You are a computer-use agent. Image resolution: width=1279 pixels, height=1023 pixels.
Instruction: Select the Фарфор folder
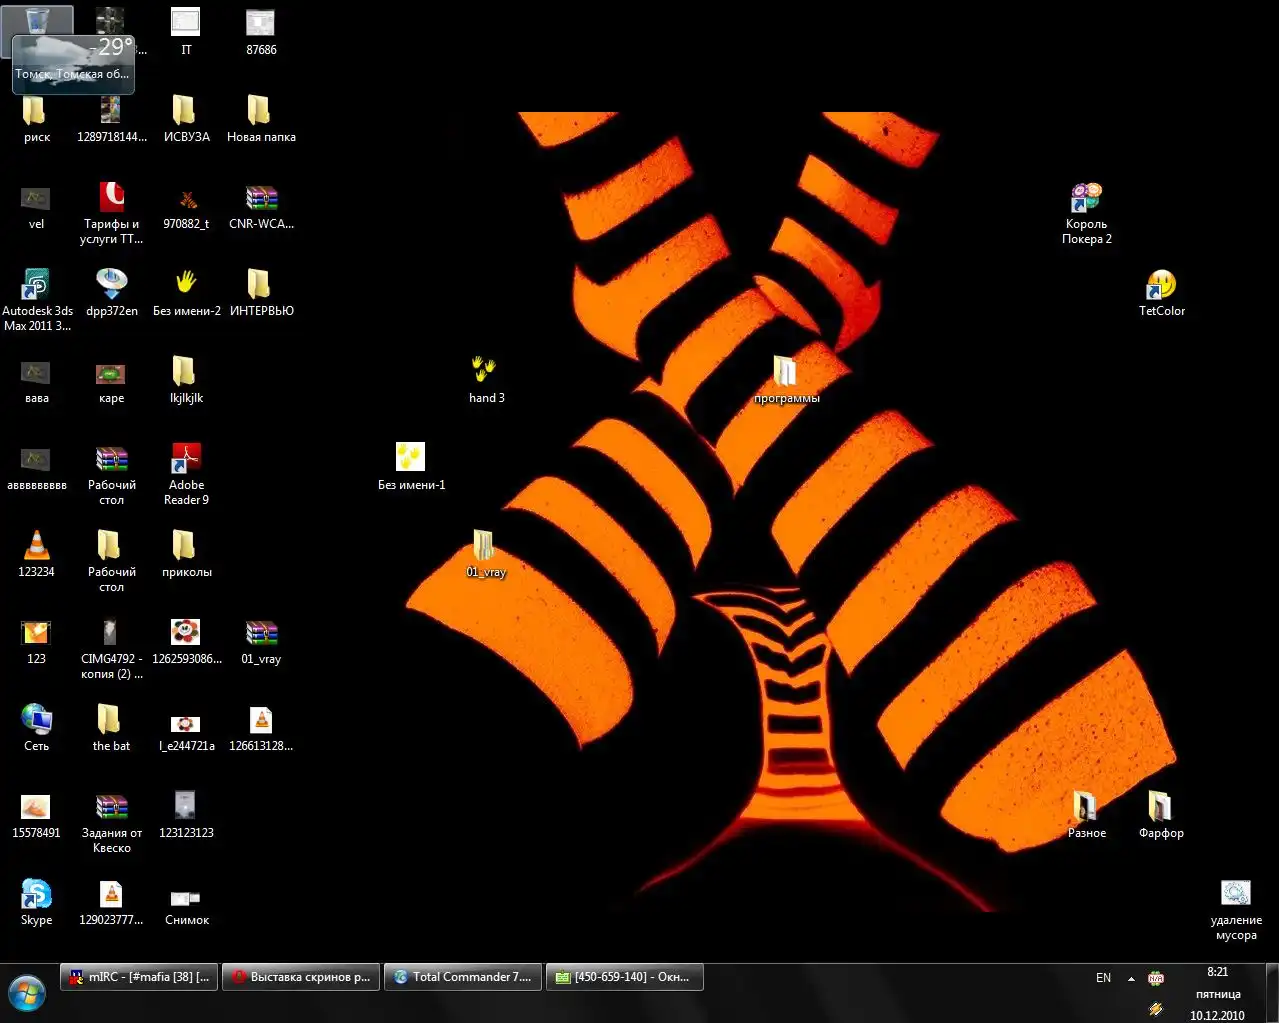(x=1160, y=807)
